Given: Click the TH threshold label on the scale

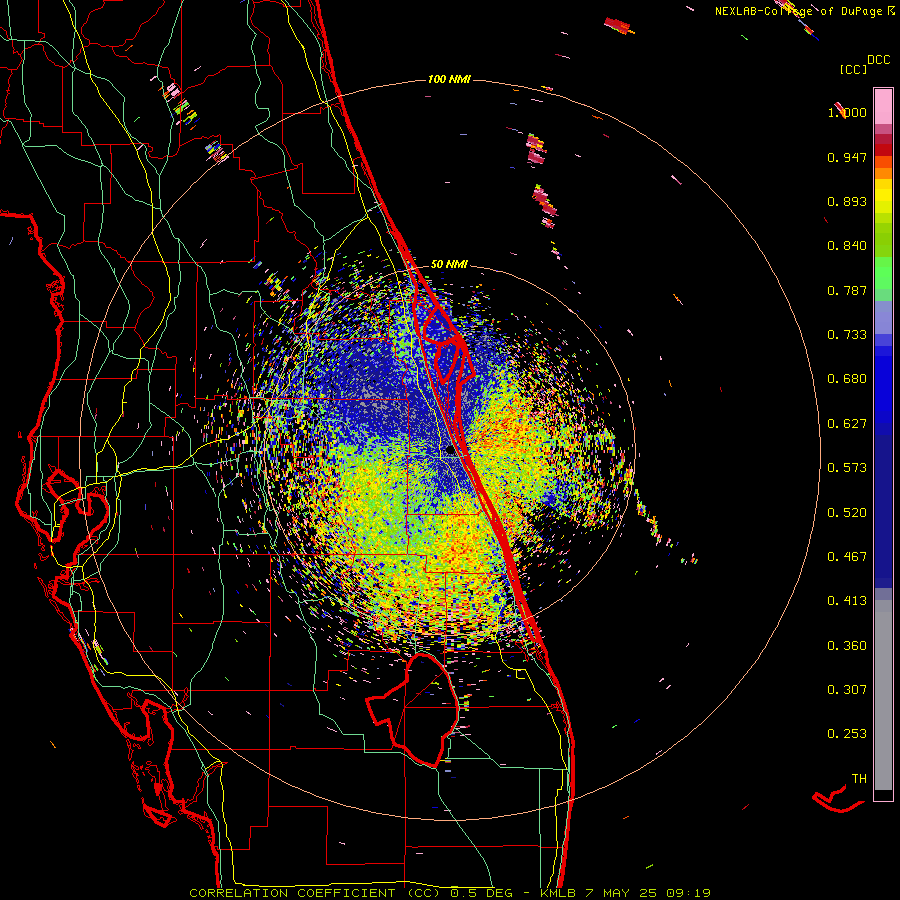Looking at the screenshot, I should pyautogui.click(x=859, y=779).
